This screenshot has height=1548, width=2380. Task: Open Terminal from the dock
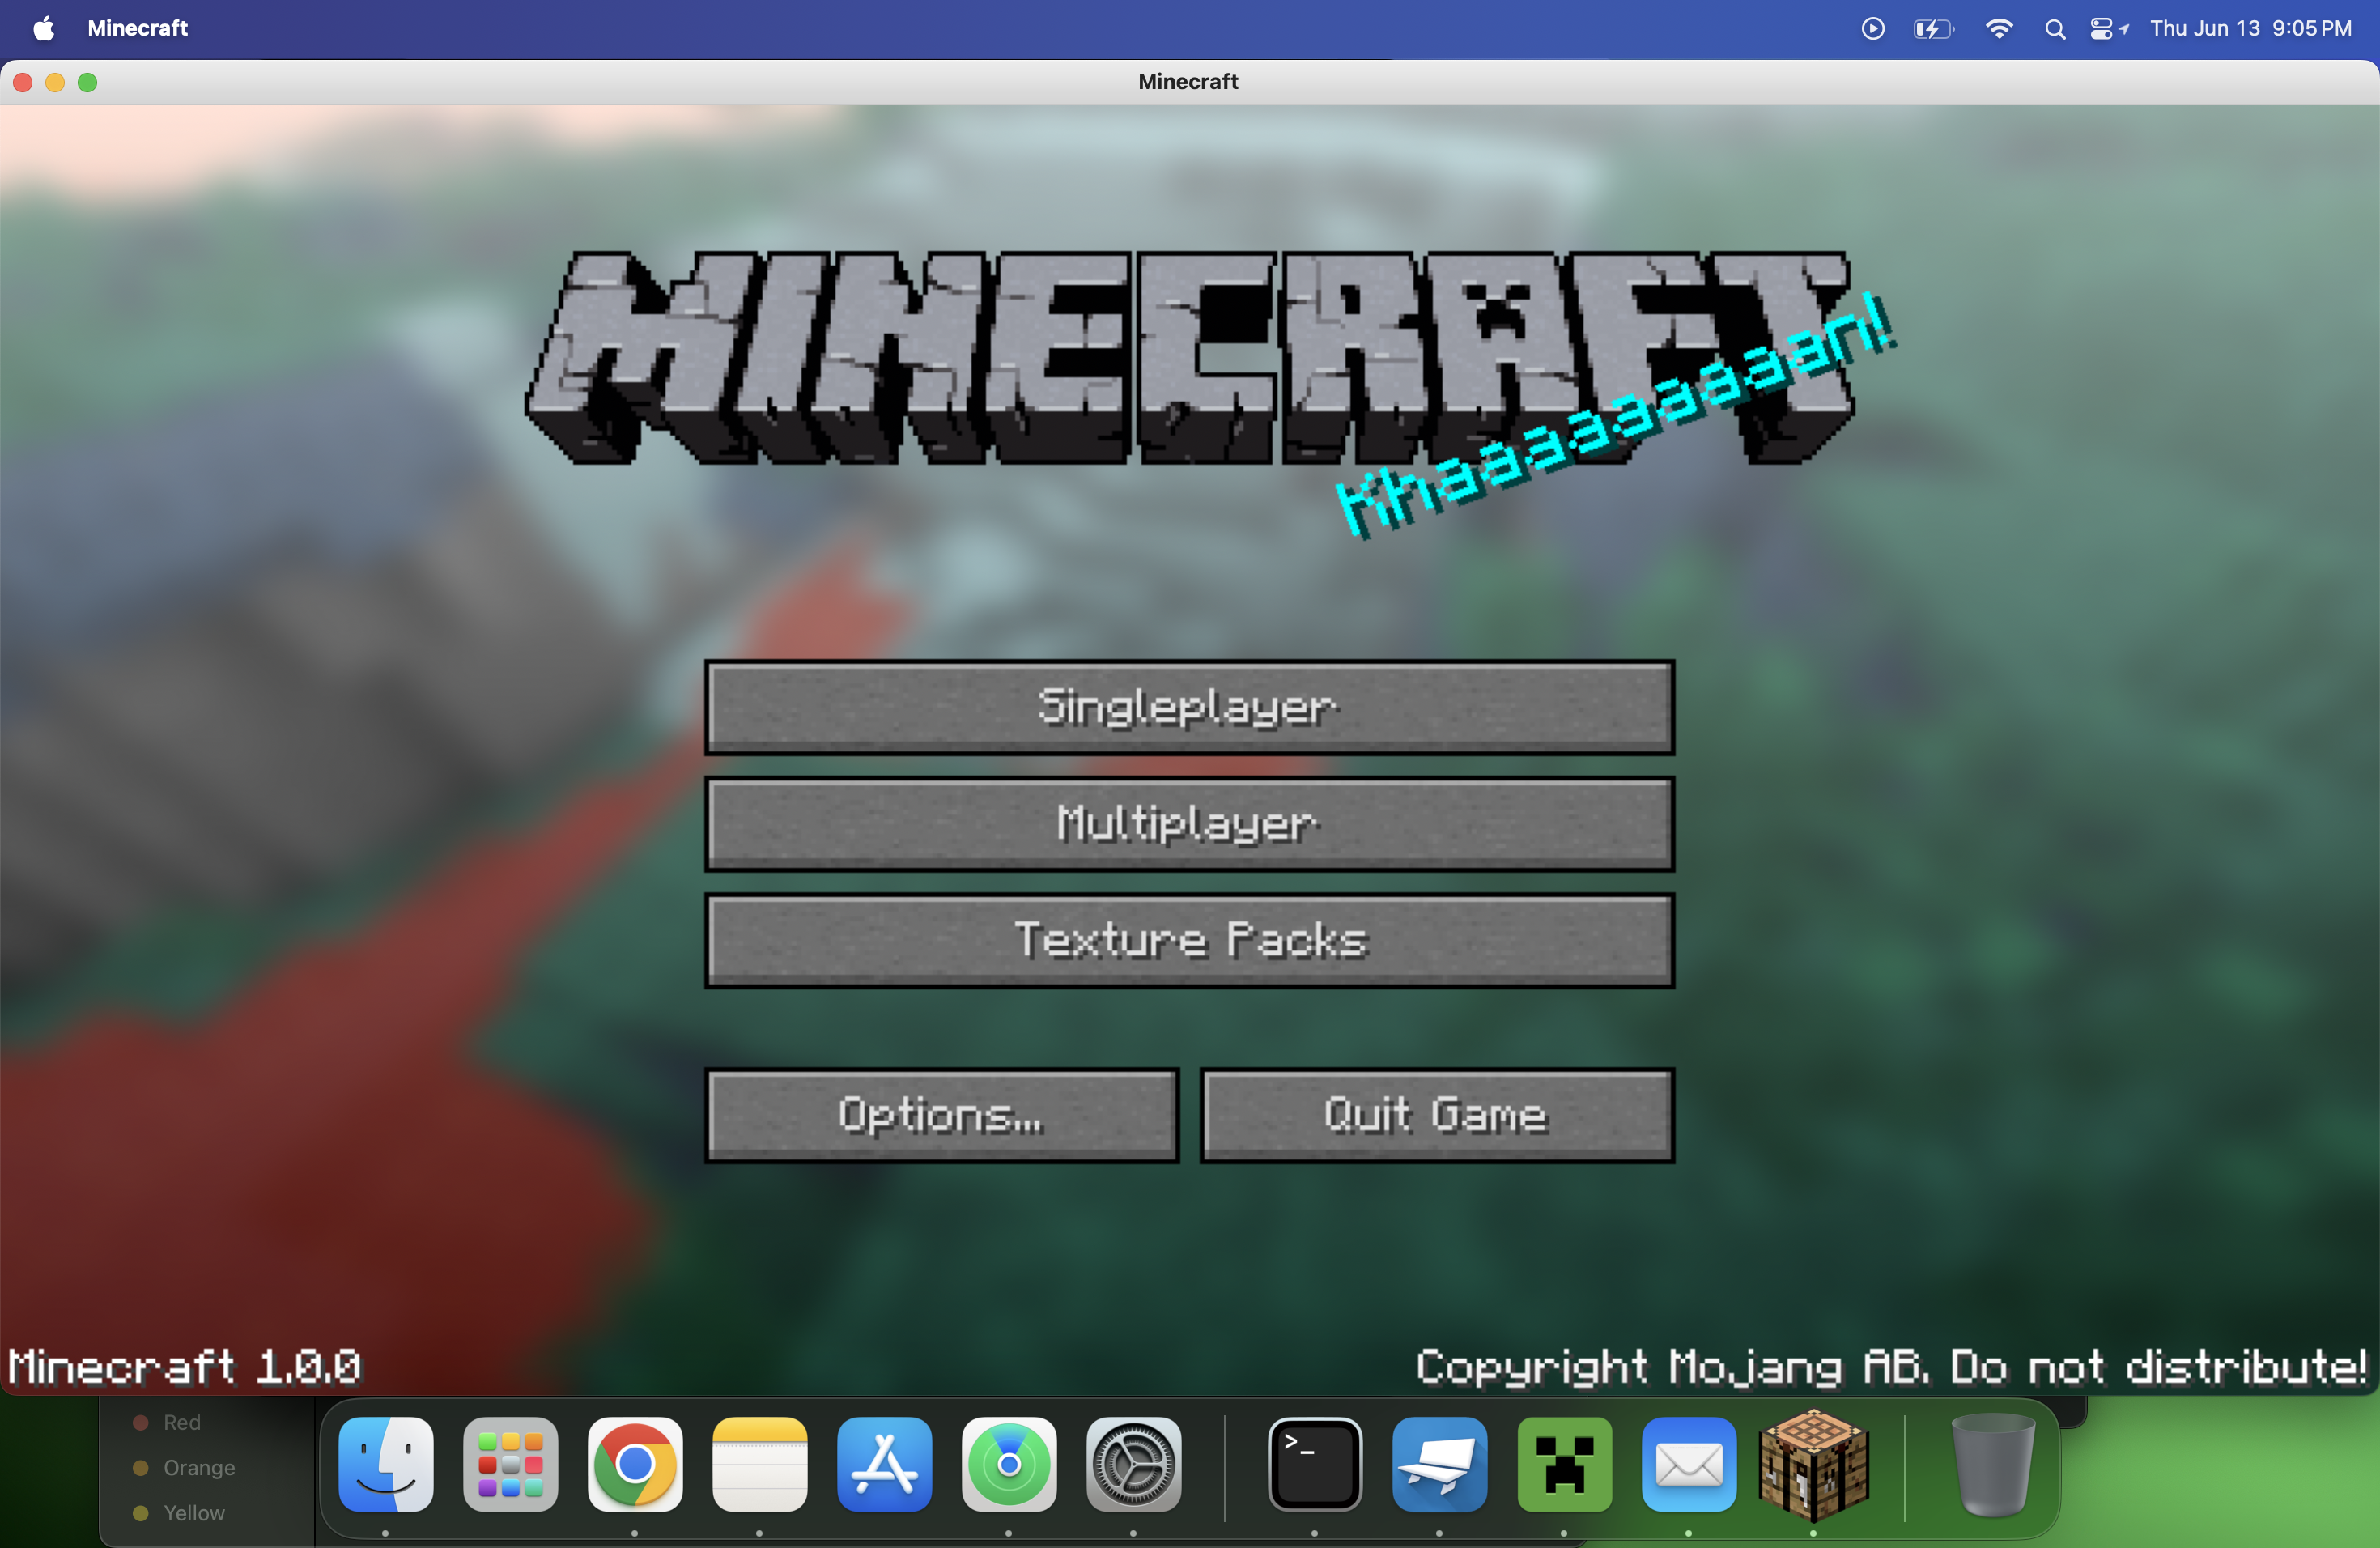tap(1314, 1464)
